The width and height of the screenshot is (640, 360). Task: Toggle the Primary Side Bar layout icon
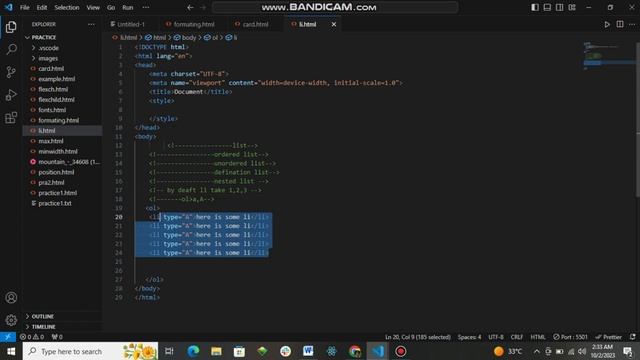click(535, 7)
